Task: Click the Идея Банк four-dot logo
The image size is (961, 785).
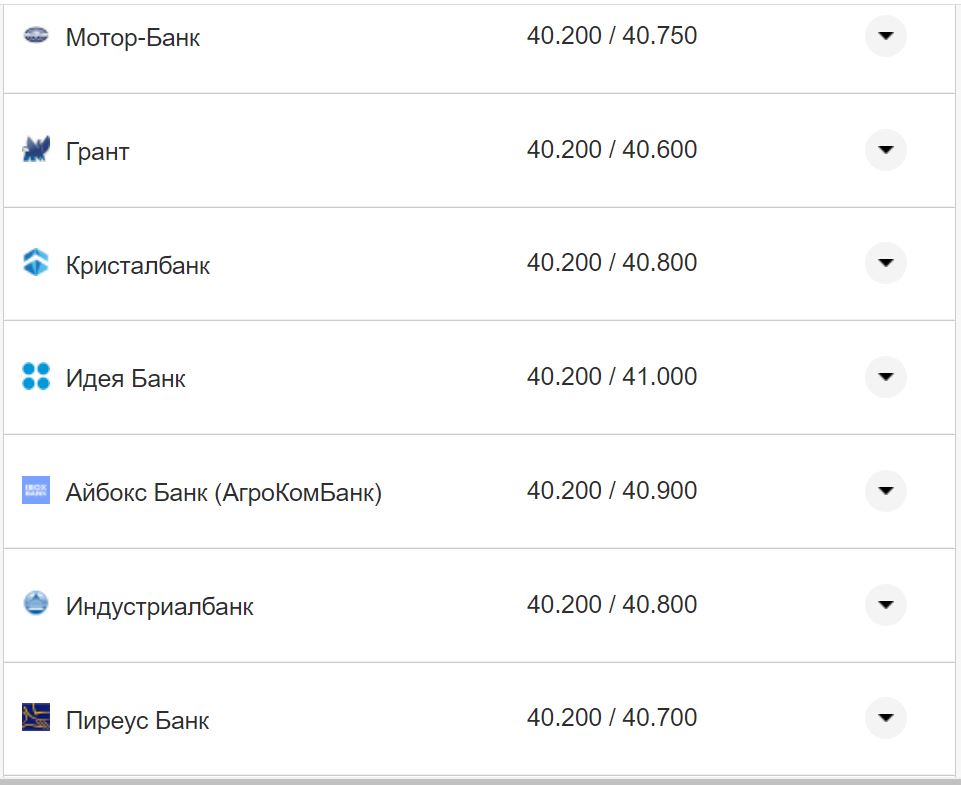Action: (x=35, y=377)
